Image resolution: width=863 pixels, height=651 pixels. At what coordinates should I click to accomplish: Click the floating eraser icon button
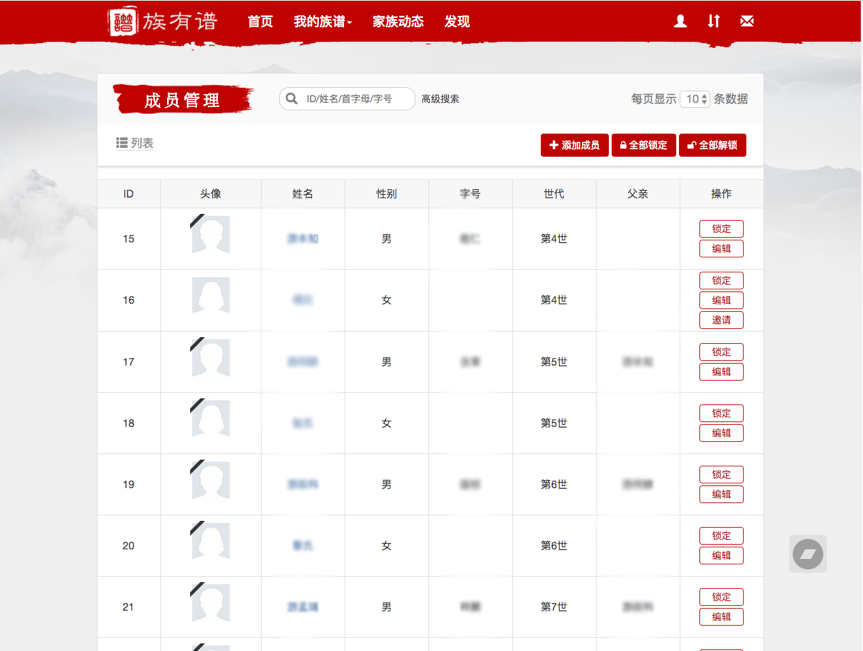point(807,554)
